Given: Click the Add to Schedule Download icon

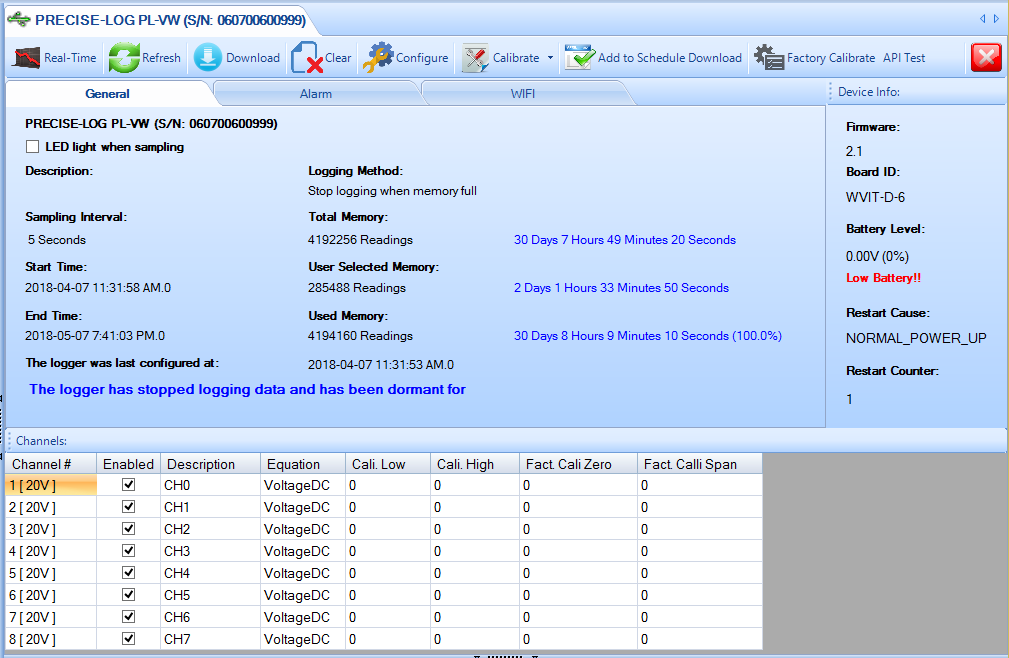Looking at the screenshot, I should (579, 58).
